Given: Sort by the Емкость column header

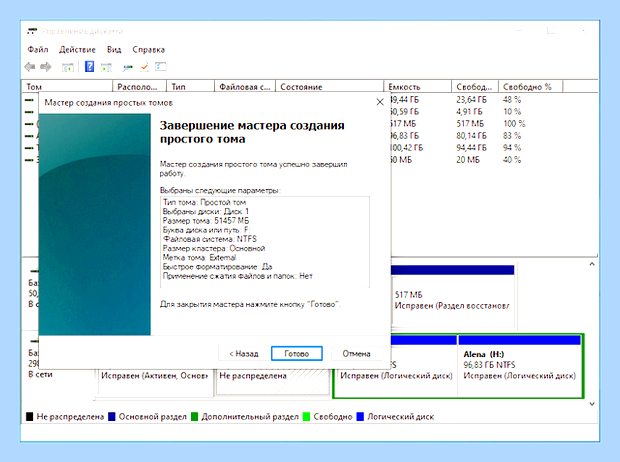Looking at the screenshot, I should (x=418, y=87).
